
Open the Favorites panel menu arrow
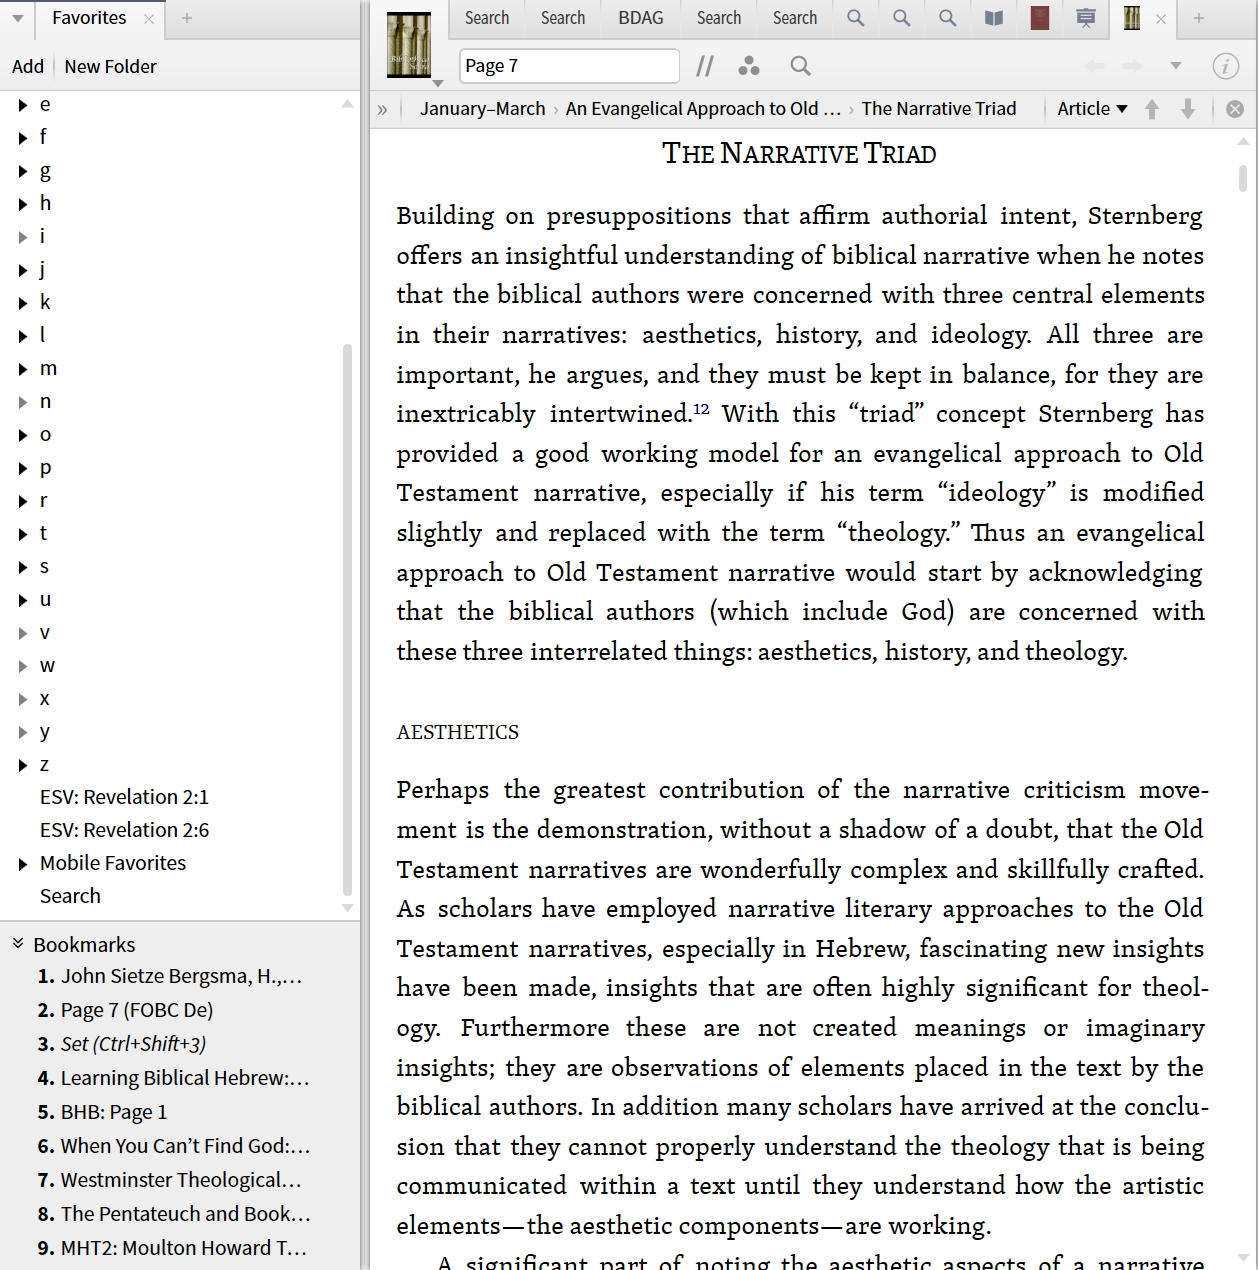pos(18,18)
